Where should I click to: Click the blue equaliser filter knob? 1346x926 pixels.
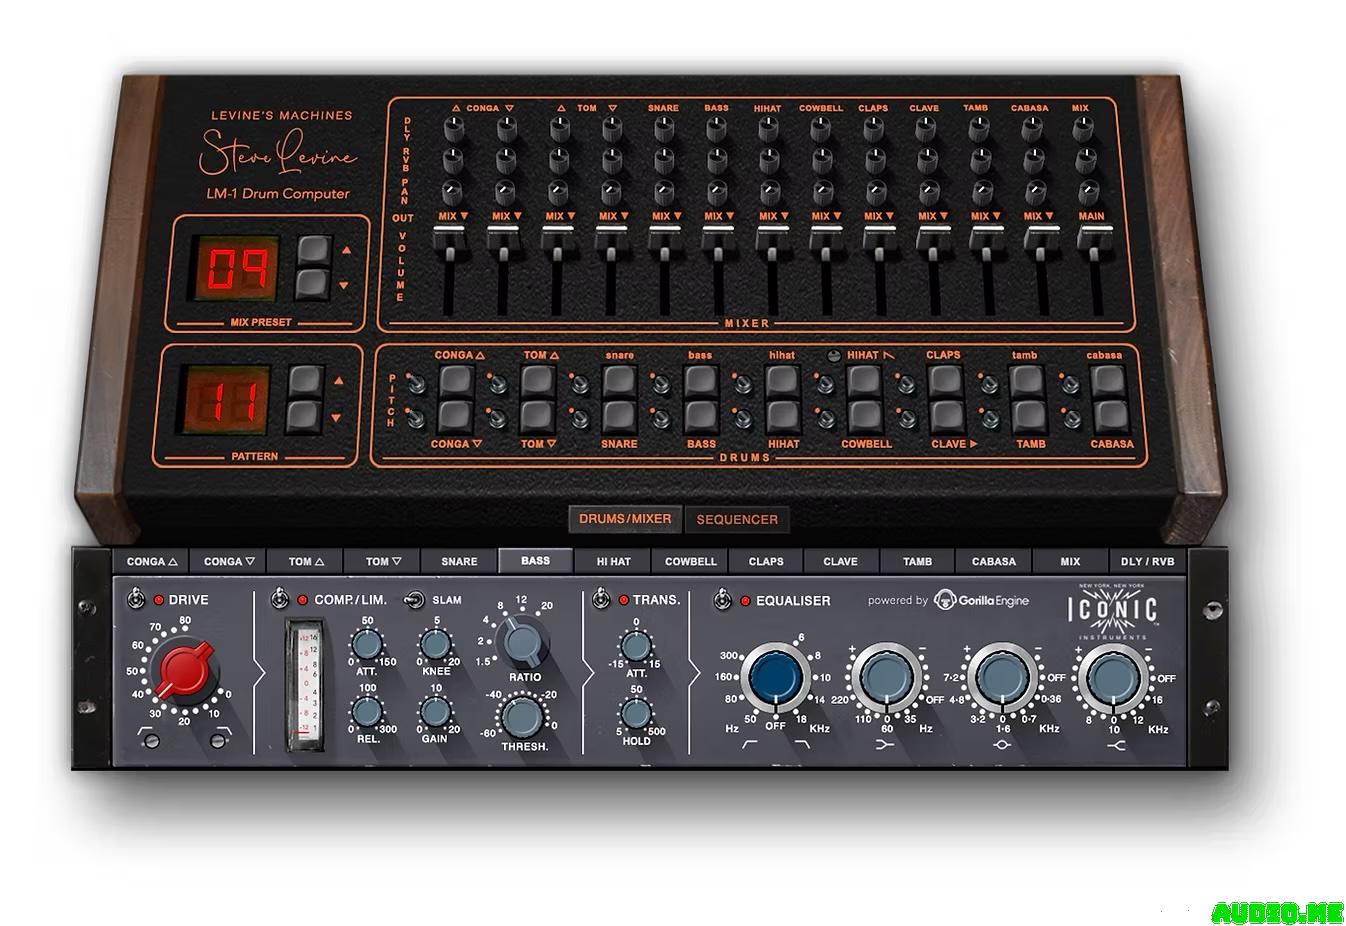(x=775, y=678)
